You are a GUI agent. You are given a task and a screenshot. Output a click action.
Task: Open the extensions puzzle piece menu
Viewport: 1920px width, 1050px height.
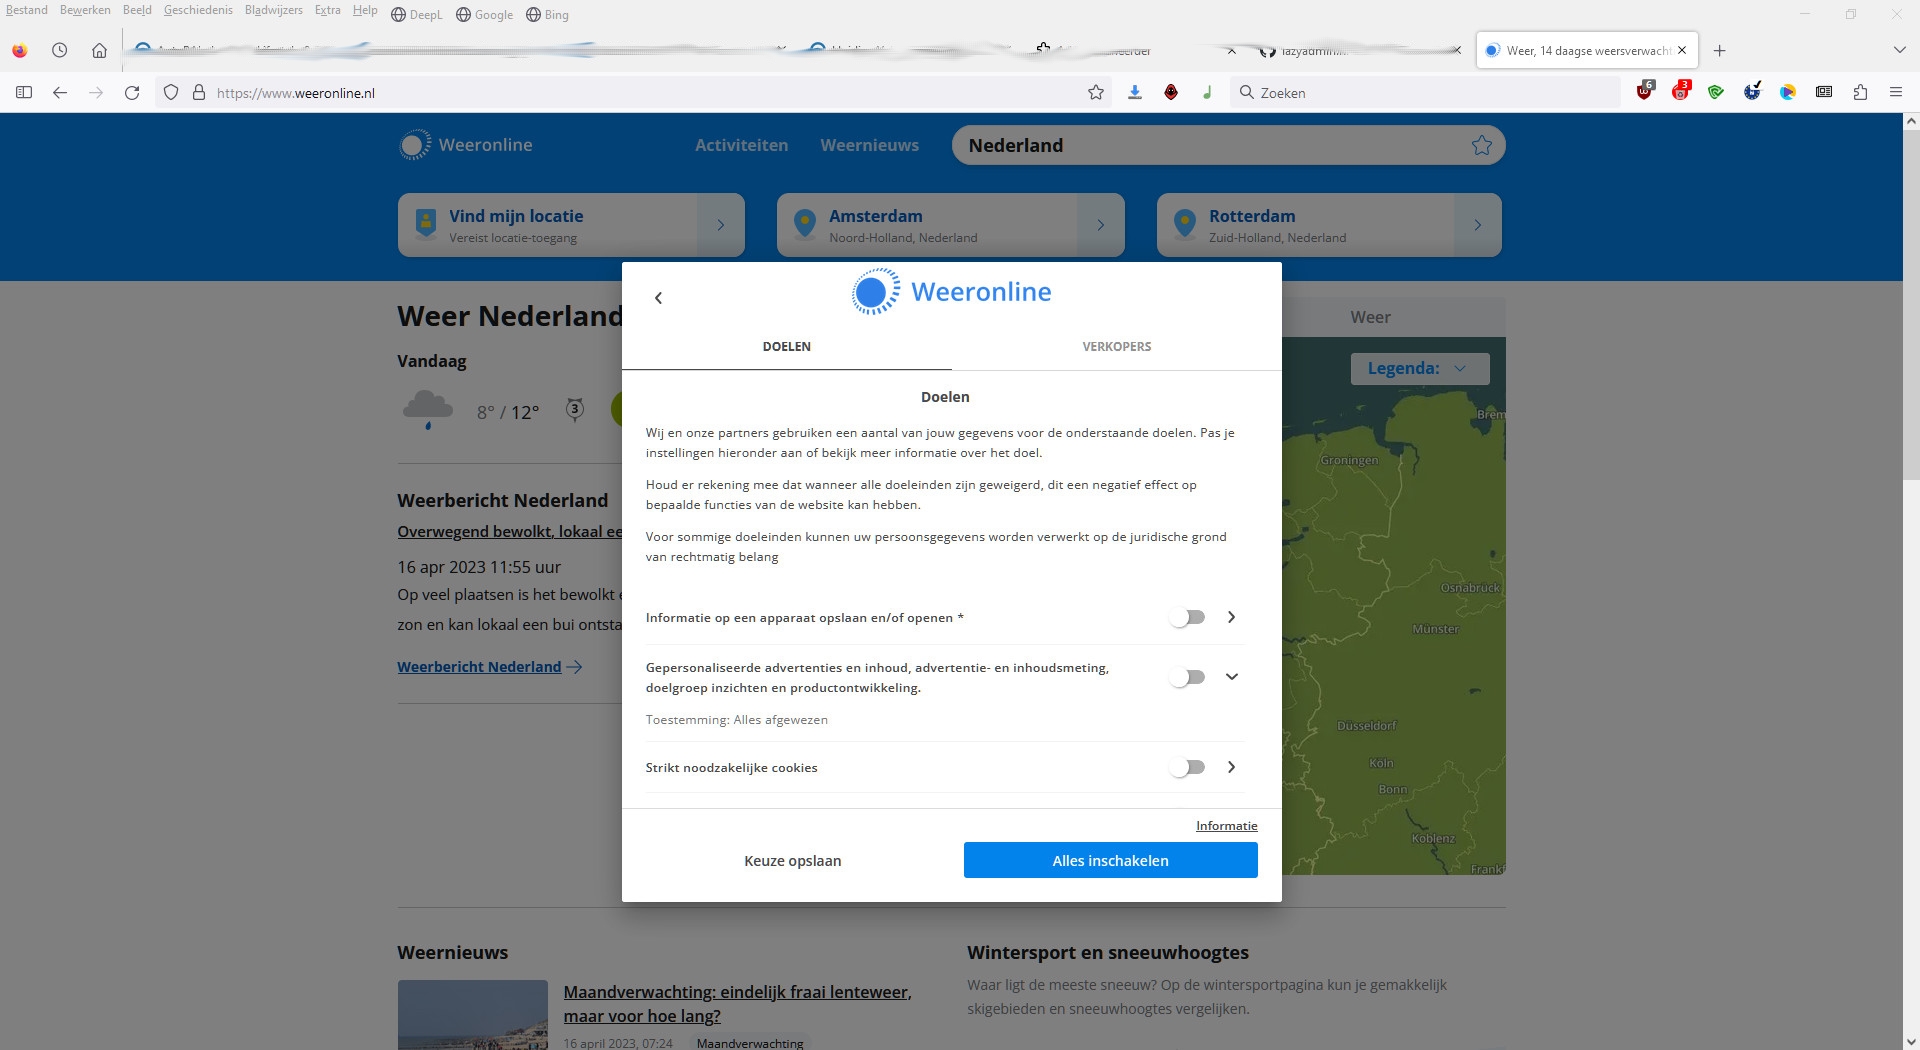pyautogui.click(x=1860, y=92)
